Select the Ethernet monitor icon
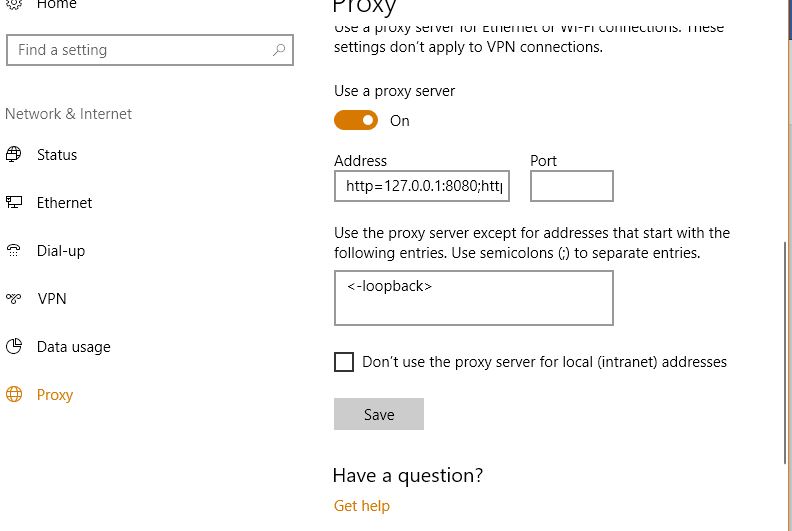The image size is (792, 531). tap(14, 202)
